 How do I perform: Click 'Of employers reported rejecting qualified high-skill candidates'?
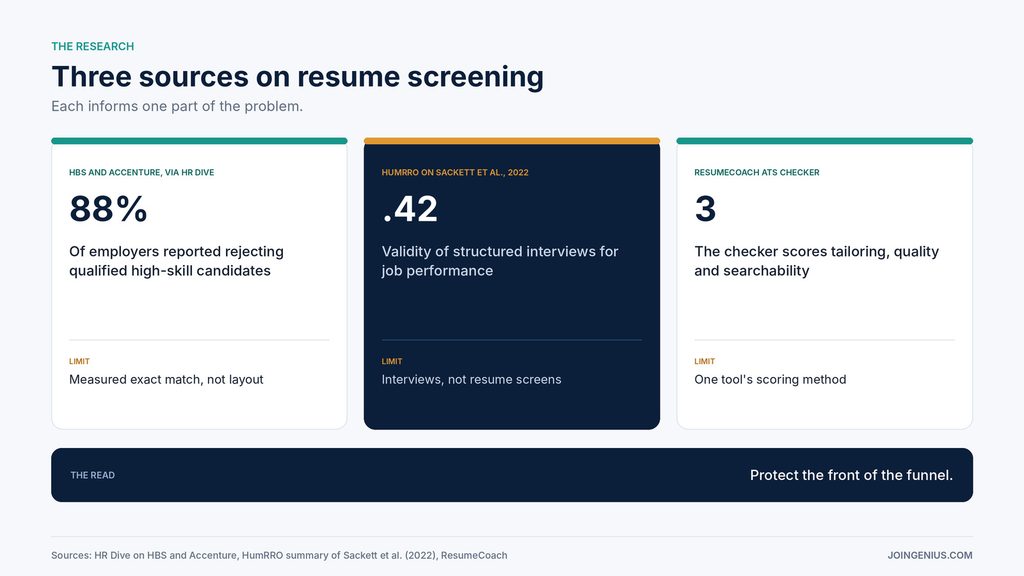[x=176, y=261]
